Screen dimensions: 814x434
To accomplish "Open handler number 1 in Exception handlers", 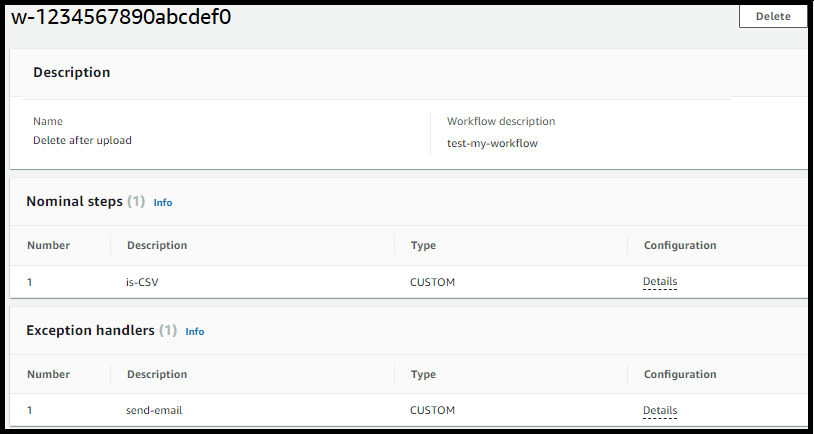I will pos(30,410).
